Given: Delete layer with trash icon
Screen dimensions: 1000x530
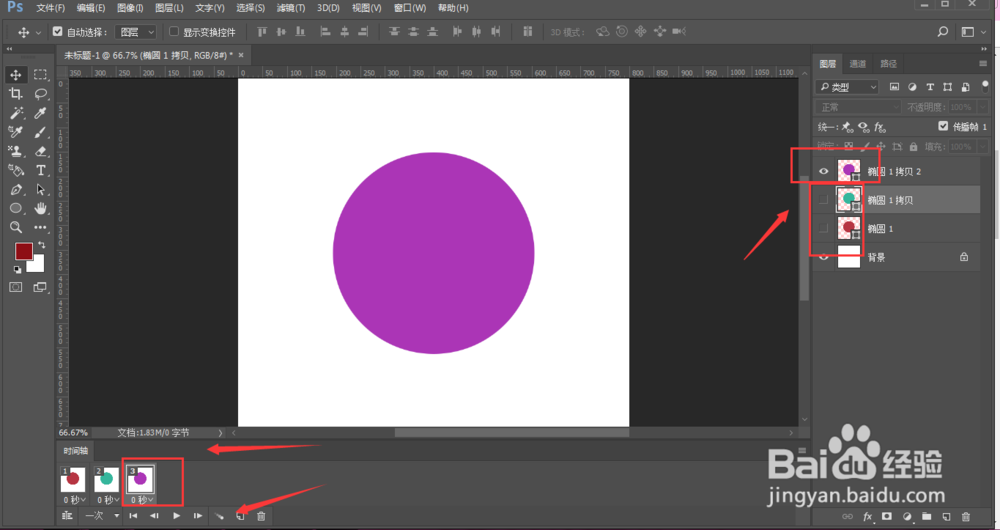Looking at the screenshot, I should click(x=966, y=517).
